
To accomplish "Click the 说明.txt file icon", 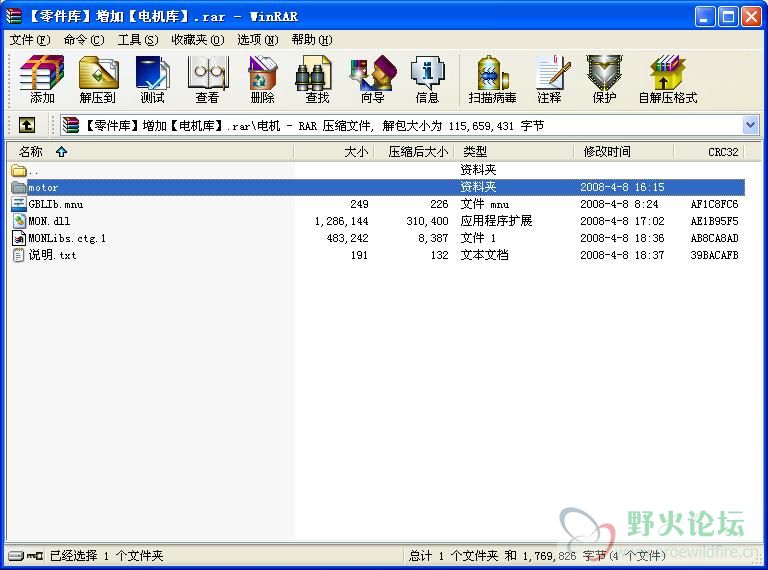I will 19,255.
